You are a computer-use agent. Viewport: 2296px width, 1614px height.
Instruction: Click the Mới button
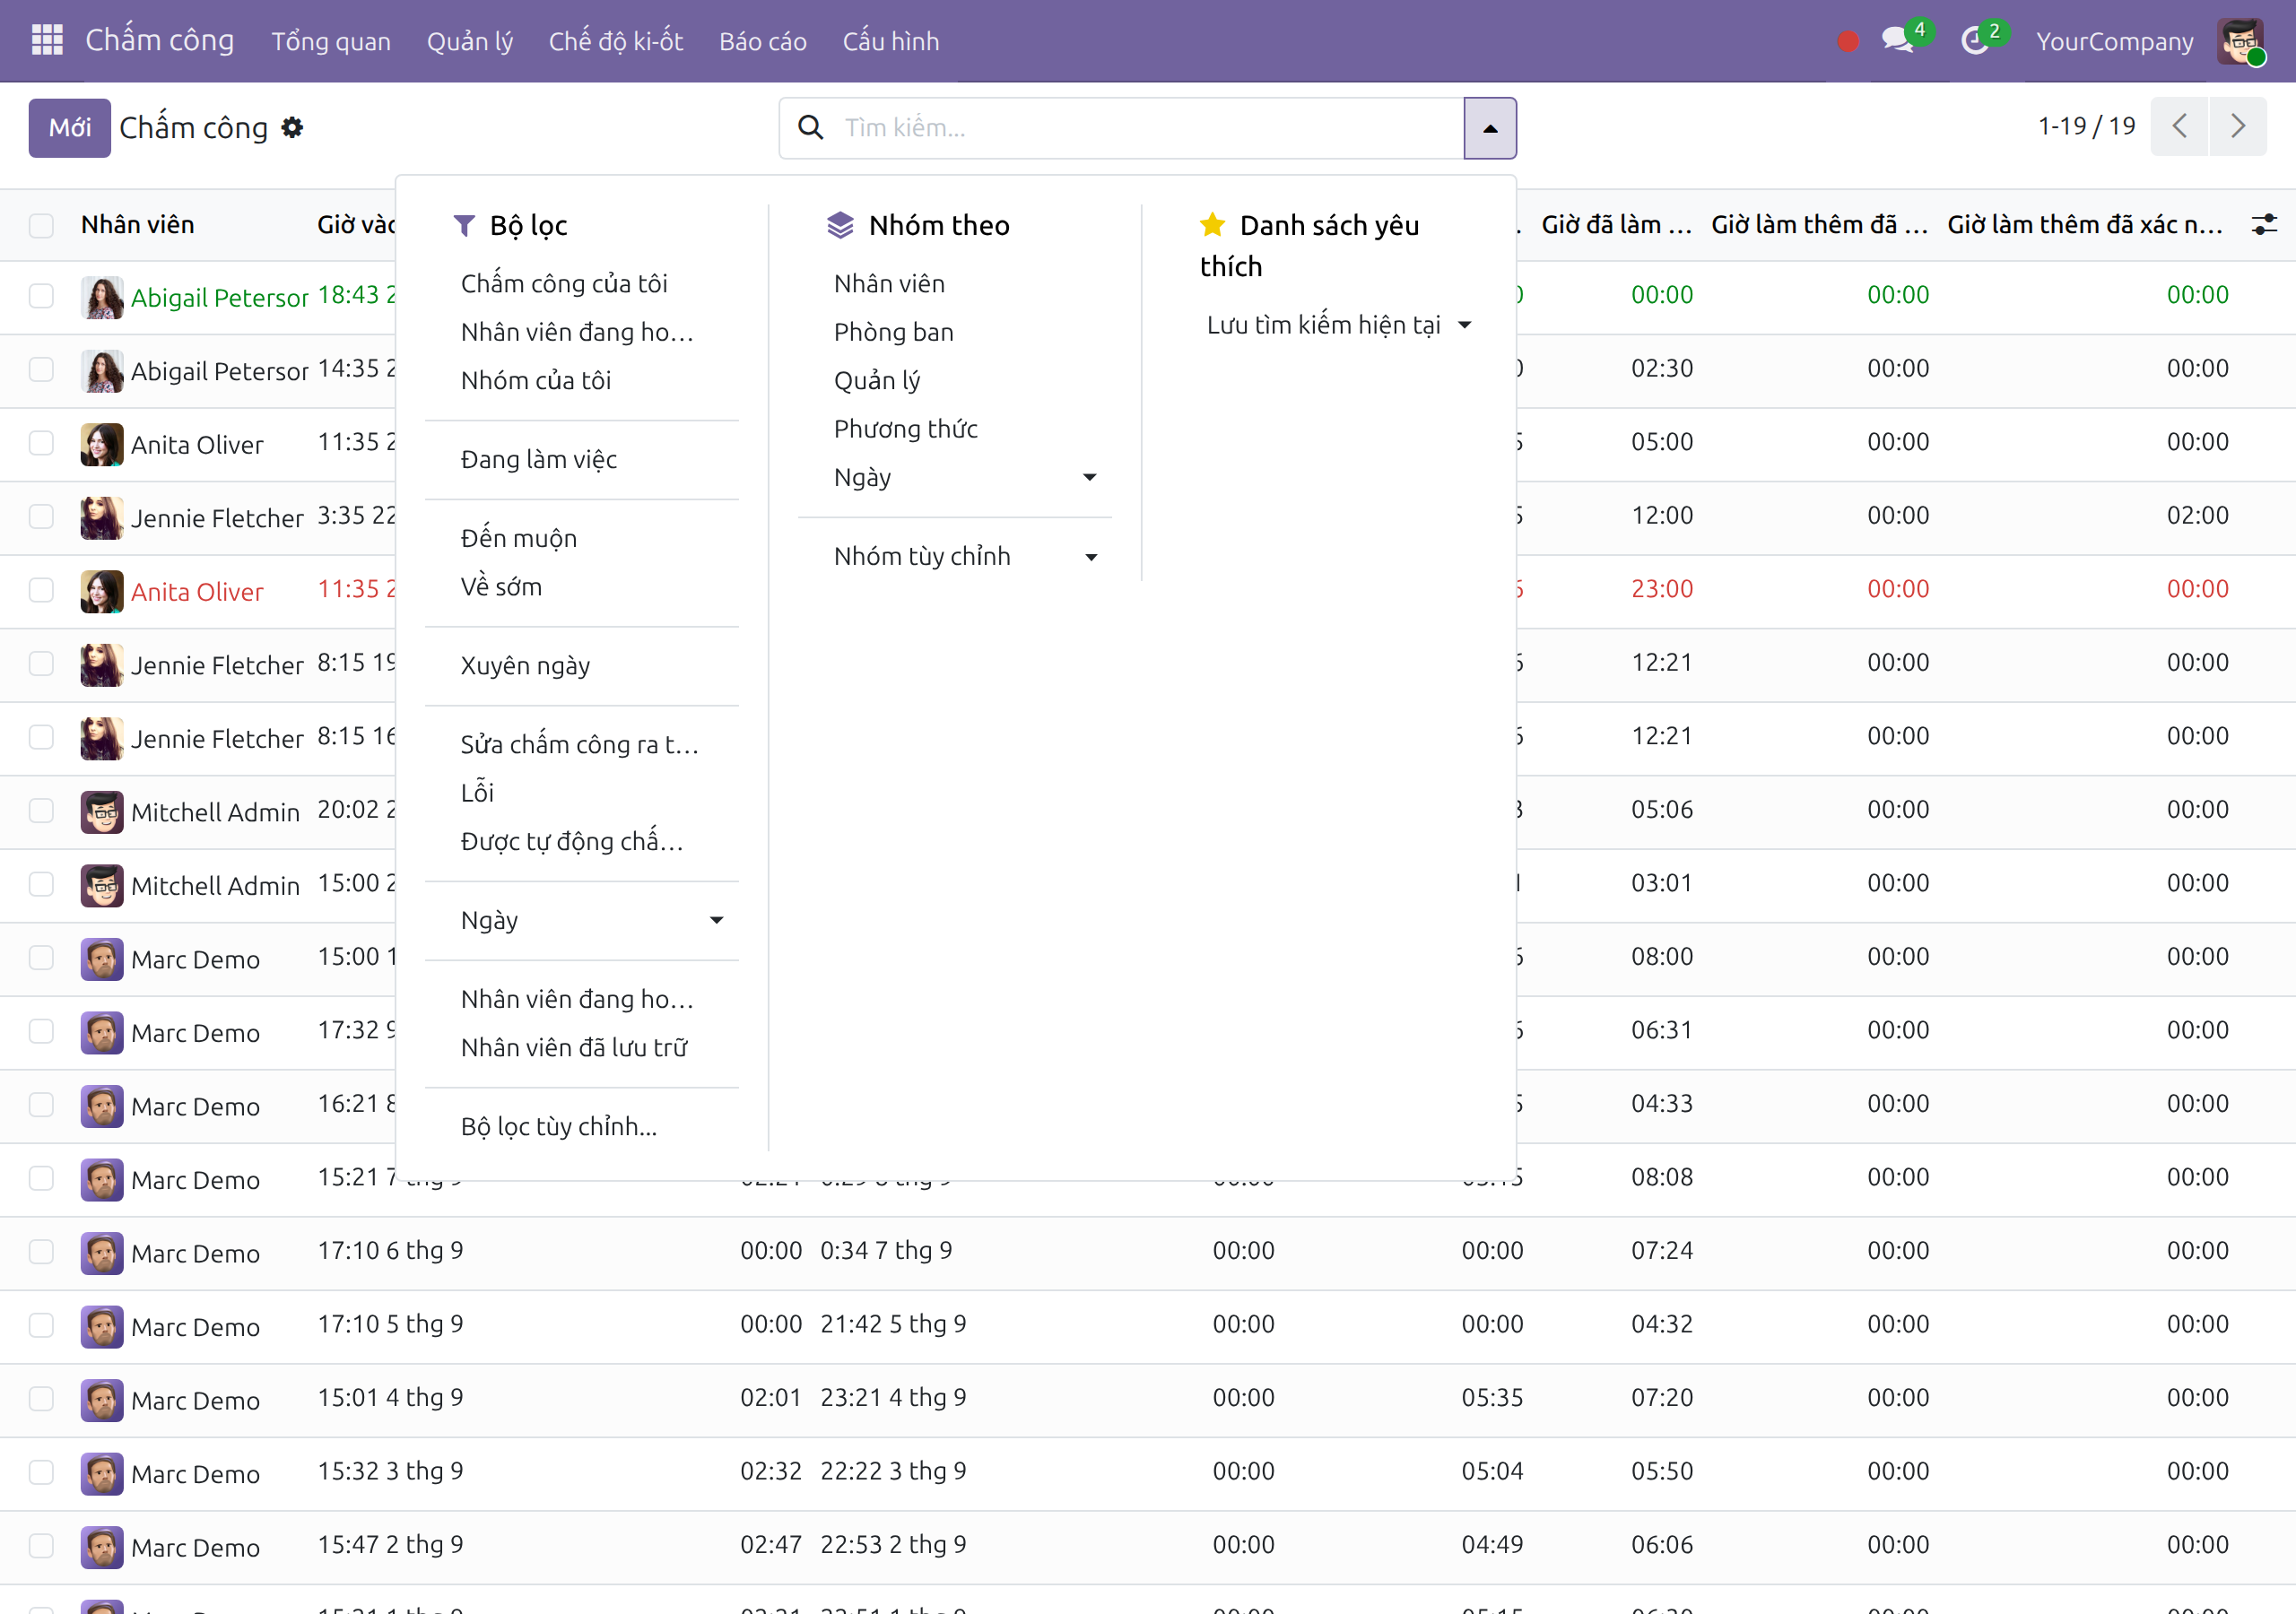click(69, 127)
